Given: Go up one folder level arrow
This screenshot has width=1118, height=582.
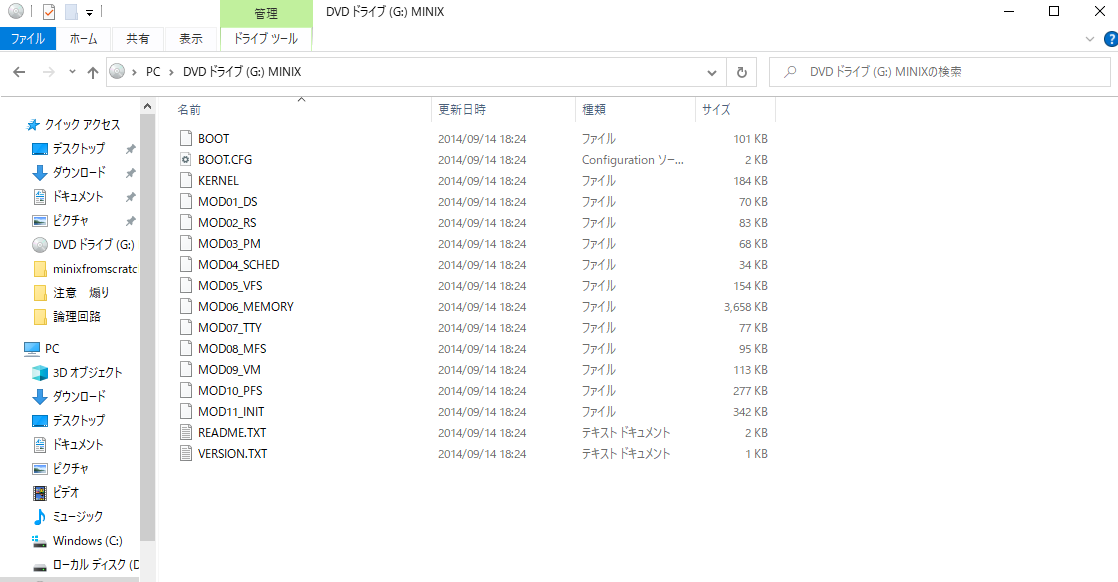Looking at the screenshot, I should tap(93, 72).
